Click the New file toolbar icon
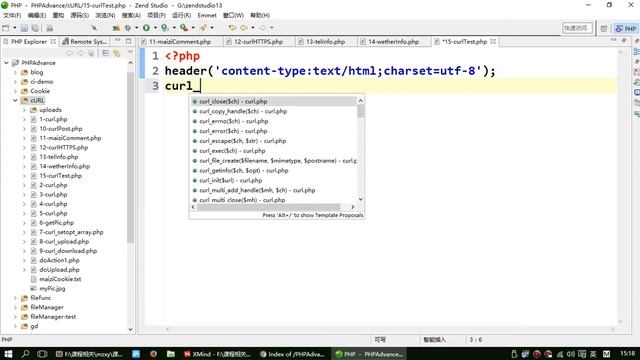This screenshot has height=360, width=640. point(6,28)
